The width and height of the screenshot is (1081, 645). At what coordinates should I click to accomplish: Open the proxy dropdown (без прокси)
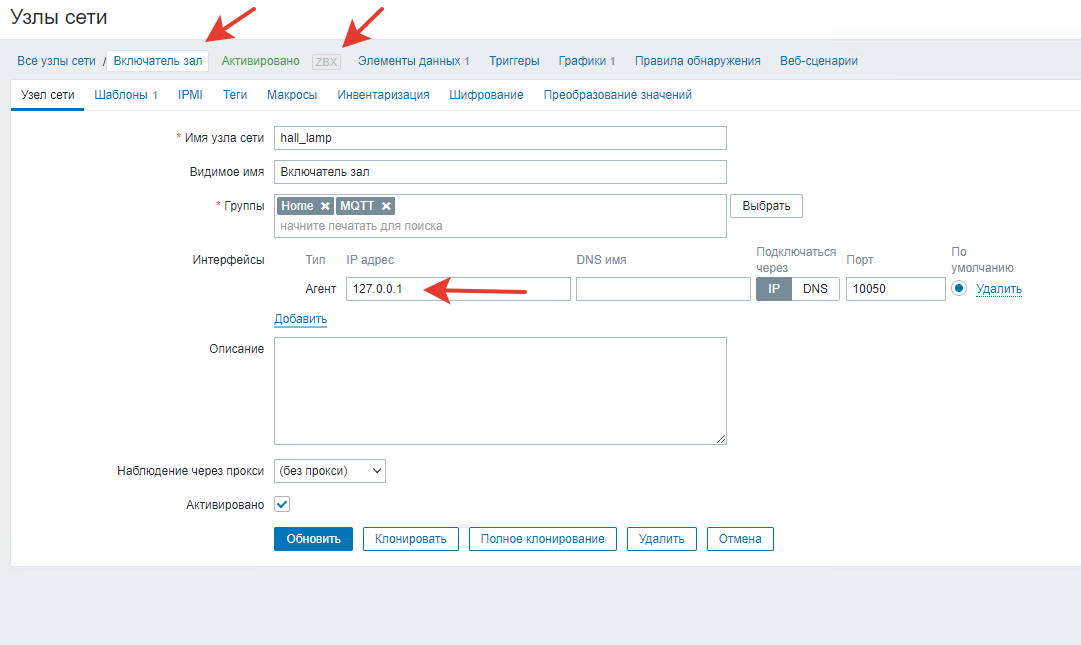pyautogui.click(x=330, y=471)
